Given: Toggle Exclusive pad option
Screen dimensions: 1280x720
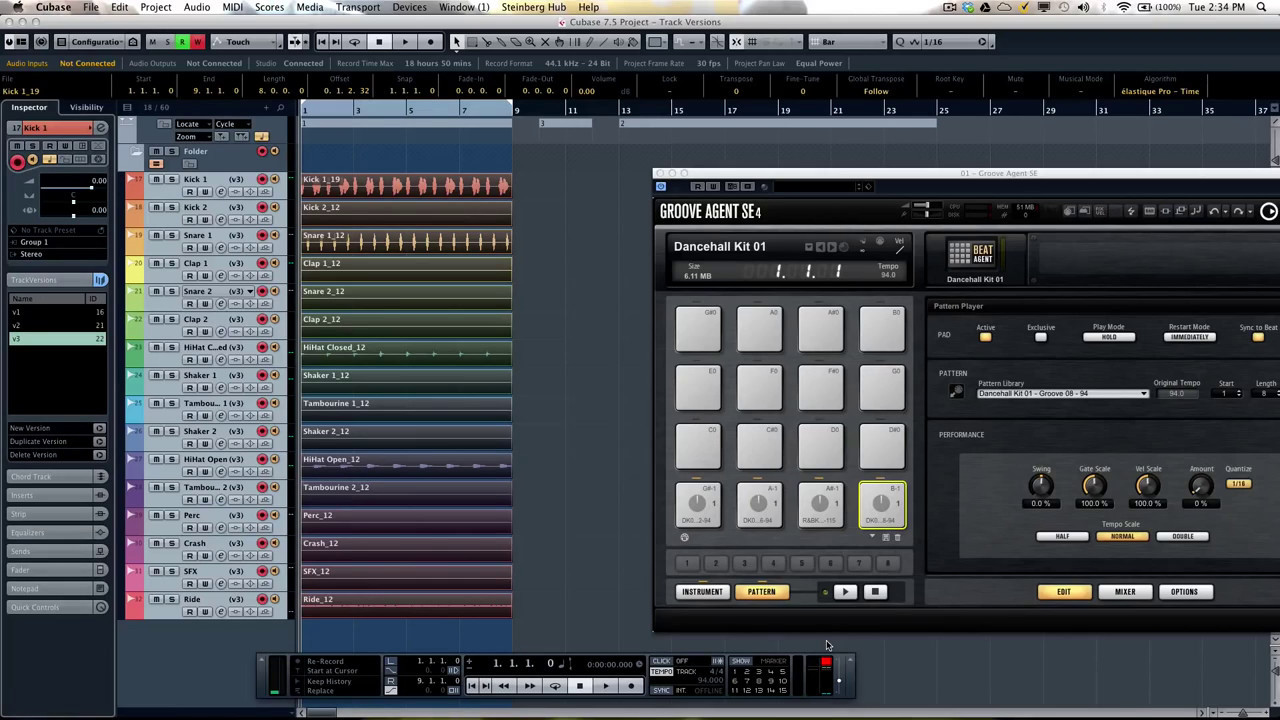Looking at the screenshot, I should coord(1040,337).
